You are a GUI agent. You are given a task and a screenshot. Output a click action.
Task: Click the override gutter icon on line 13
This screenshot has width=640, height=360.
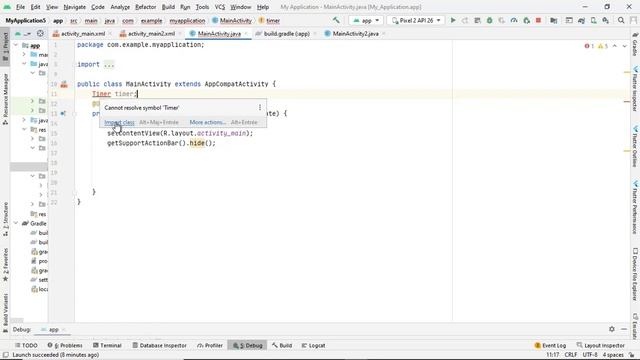click(63, 113)
